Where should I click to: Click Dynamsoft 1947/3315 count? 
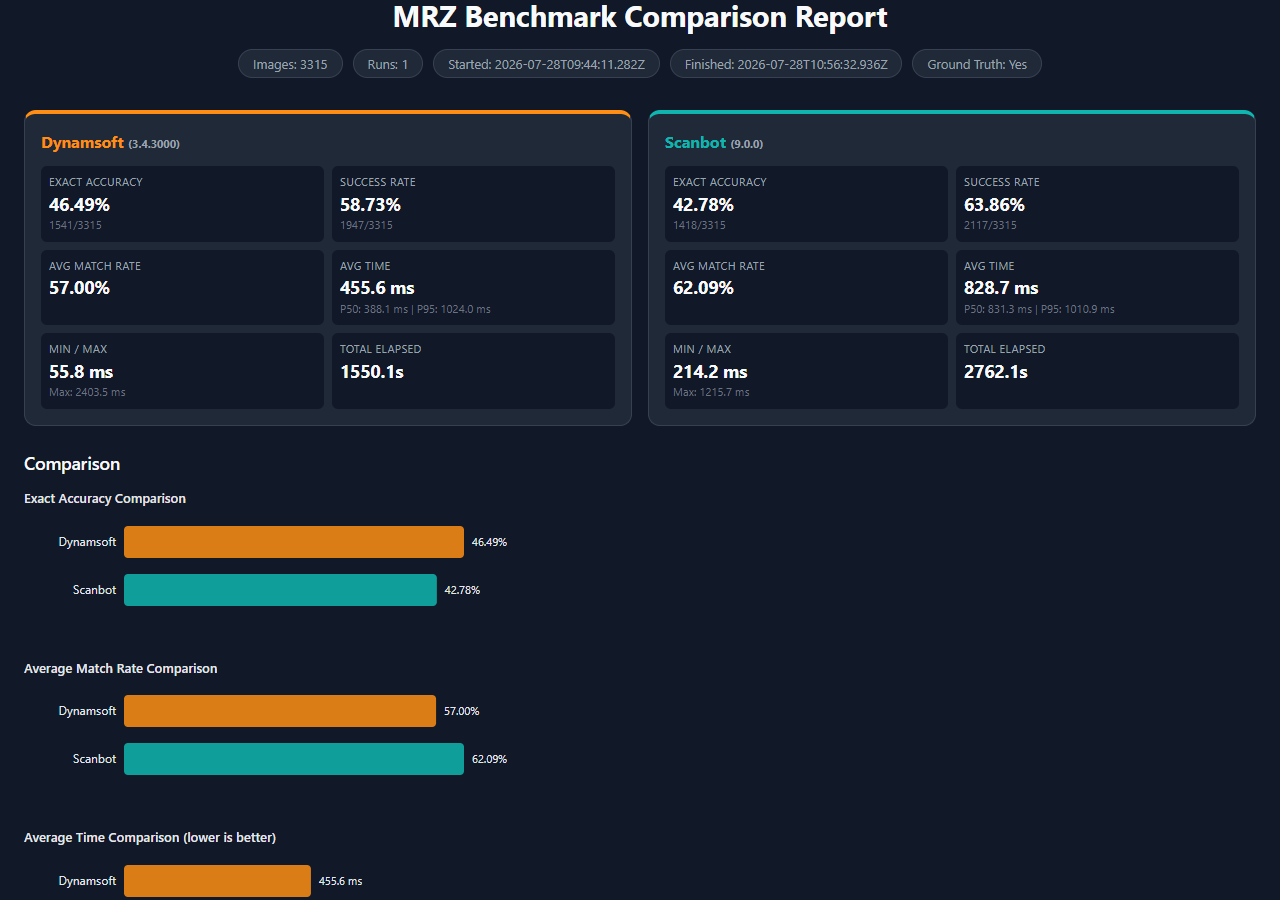pos(366,225)
